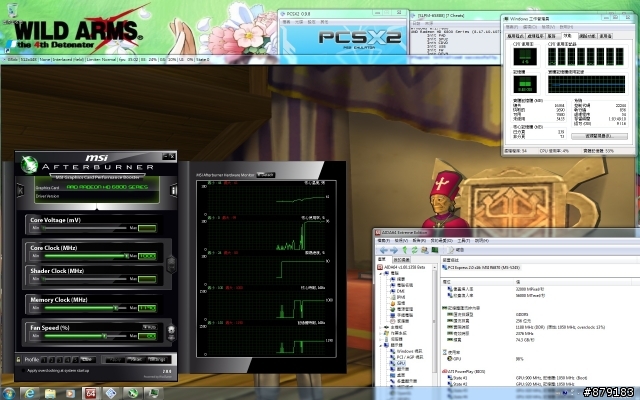Screen dimensions: 640x400
Task: Click the AIDA64 Forward arrow icon
Action: tap(394, 250)
